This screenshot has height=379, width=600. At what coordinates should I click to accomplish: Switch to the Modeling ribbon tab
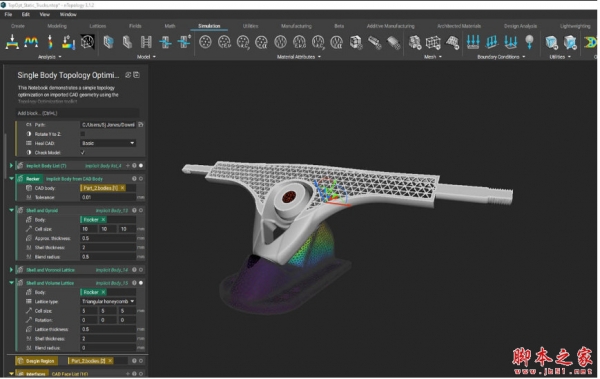57,26
